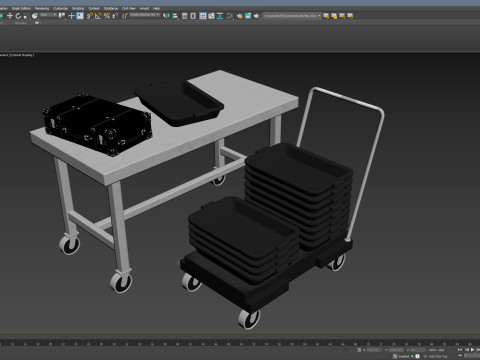Open the Create Selection Set dropdown

click(x=144, y=15)
